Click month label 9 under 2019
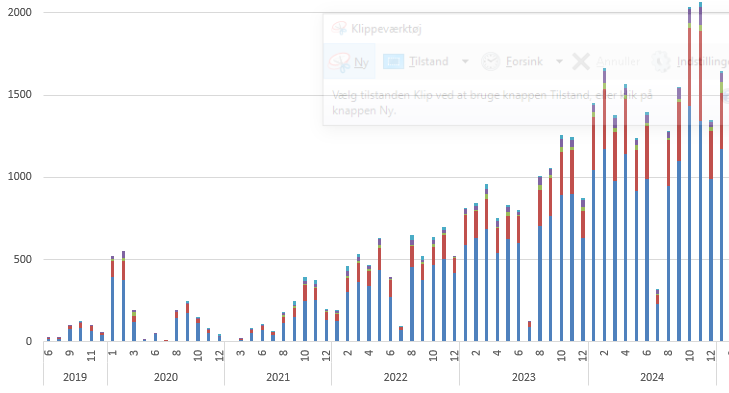This screenshot has width=729, height=393. (x=70, y=353)
